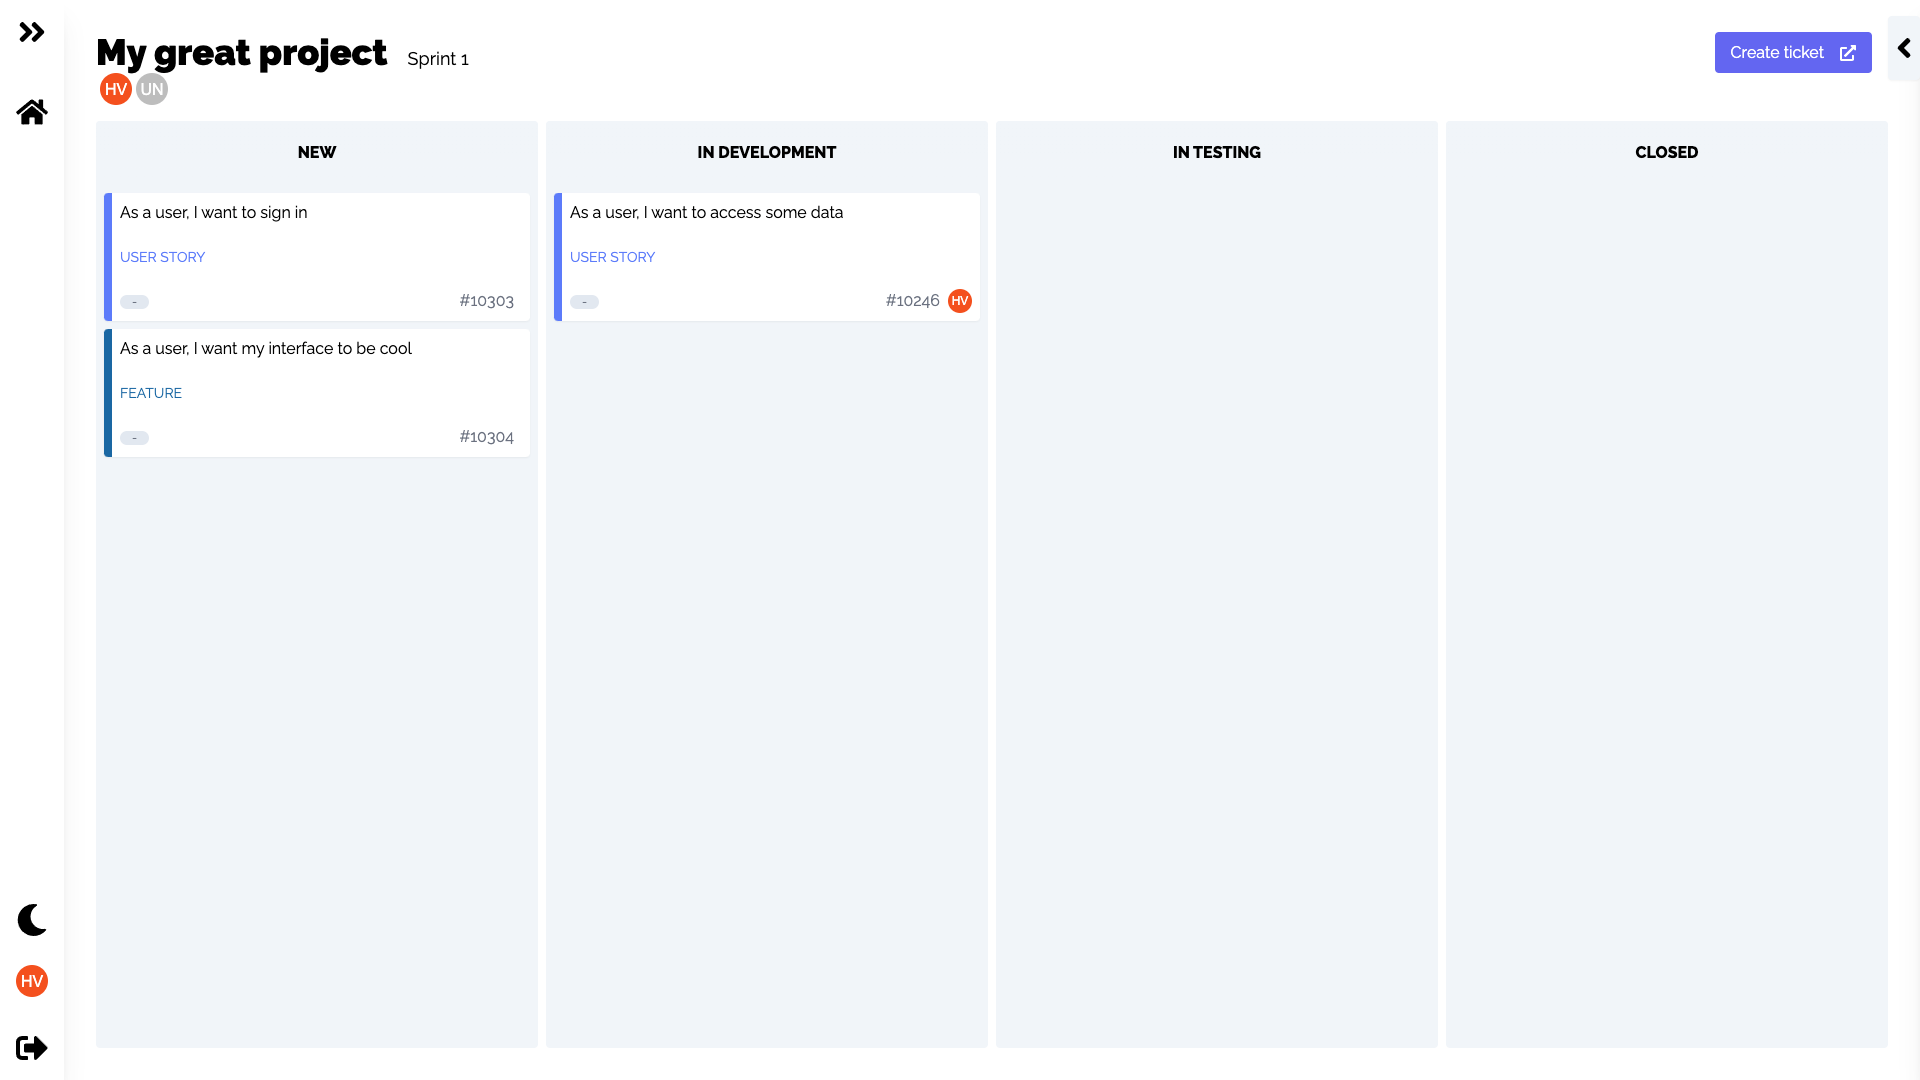Click estimate badge on ticket #10303

[134, 302]
